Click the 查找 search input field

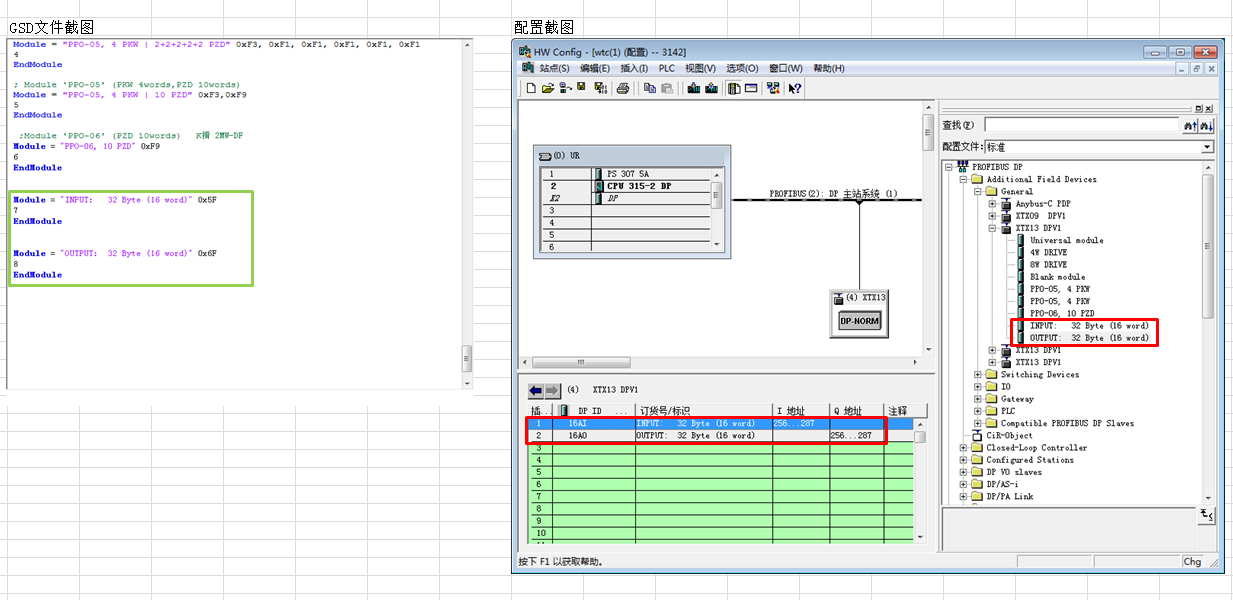[x=1081, y=125]
